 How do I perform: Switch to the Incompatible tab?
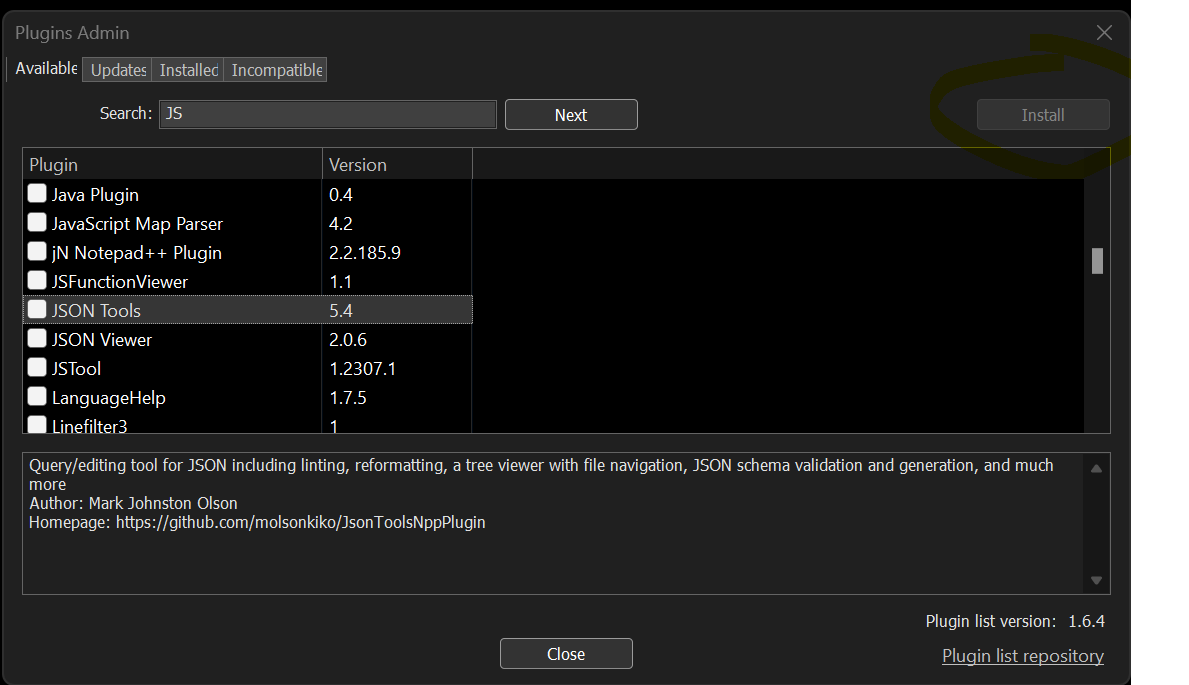pos(274,69)
